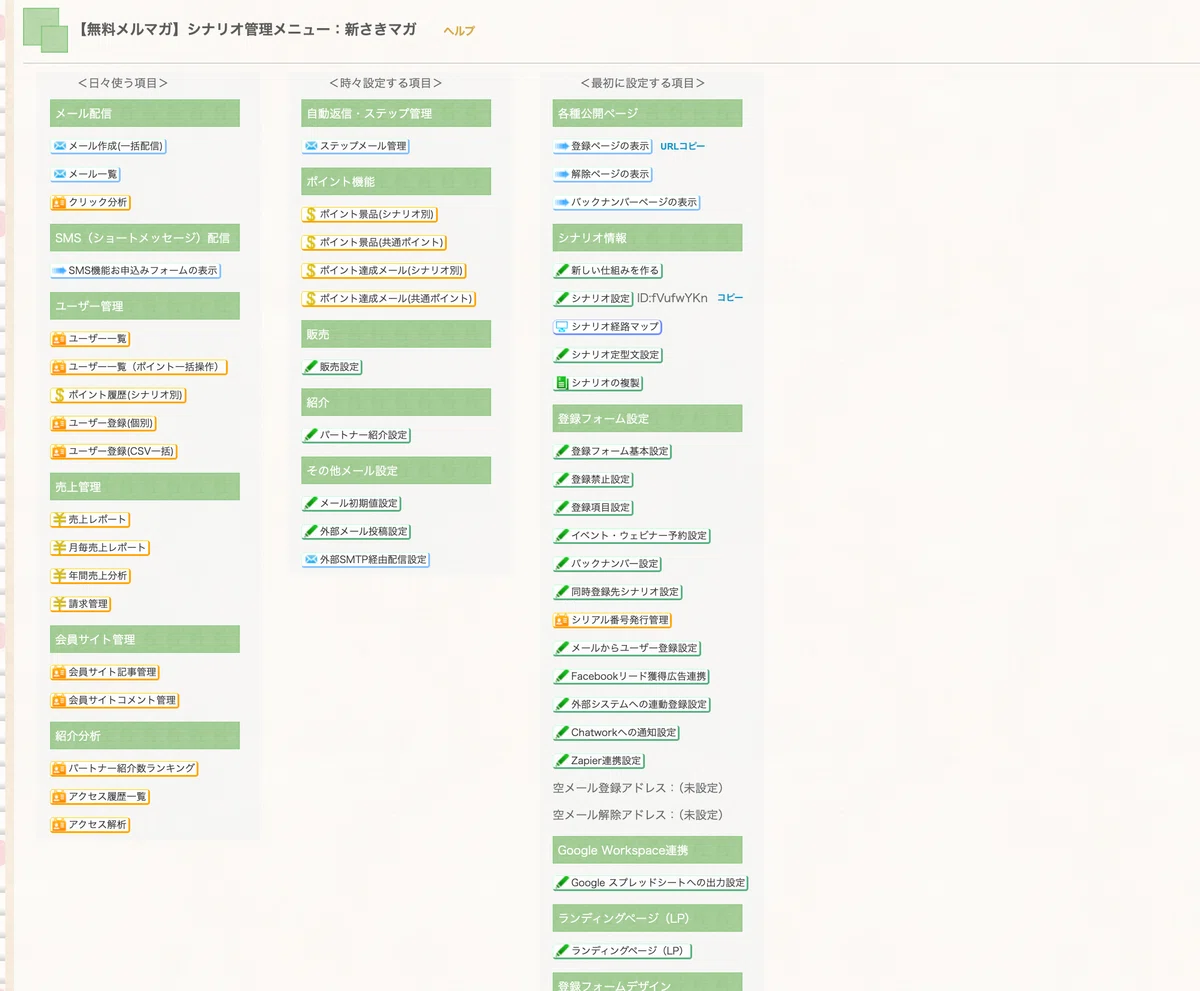The height and width of the screenshot is (991, 1200).
Task: Open アクセス解析
Action: coord(90,825)
